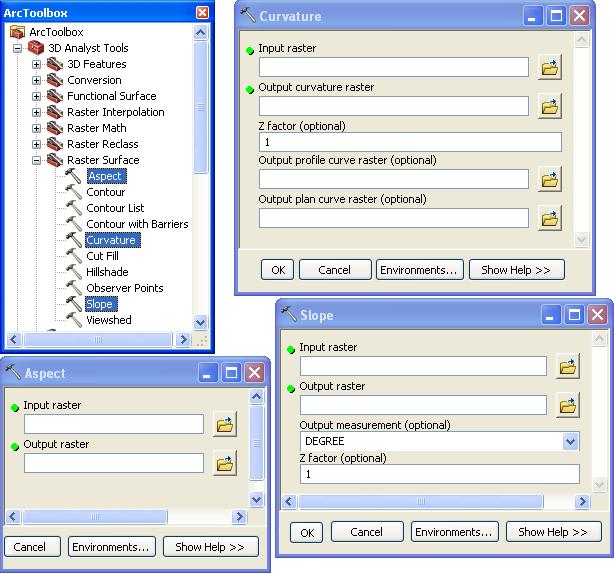This screenshot has width=614, height=574.
Task: Click Output raster field in Aspect dialog
Action: (x=114, y=463)
